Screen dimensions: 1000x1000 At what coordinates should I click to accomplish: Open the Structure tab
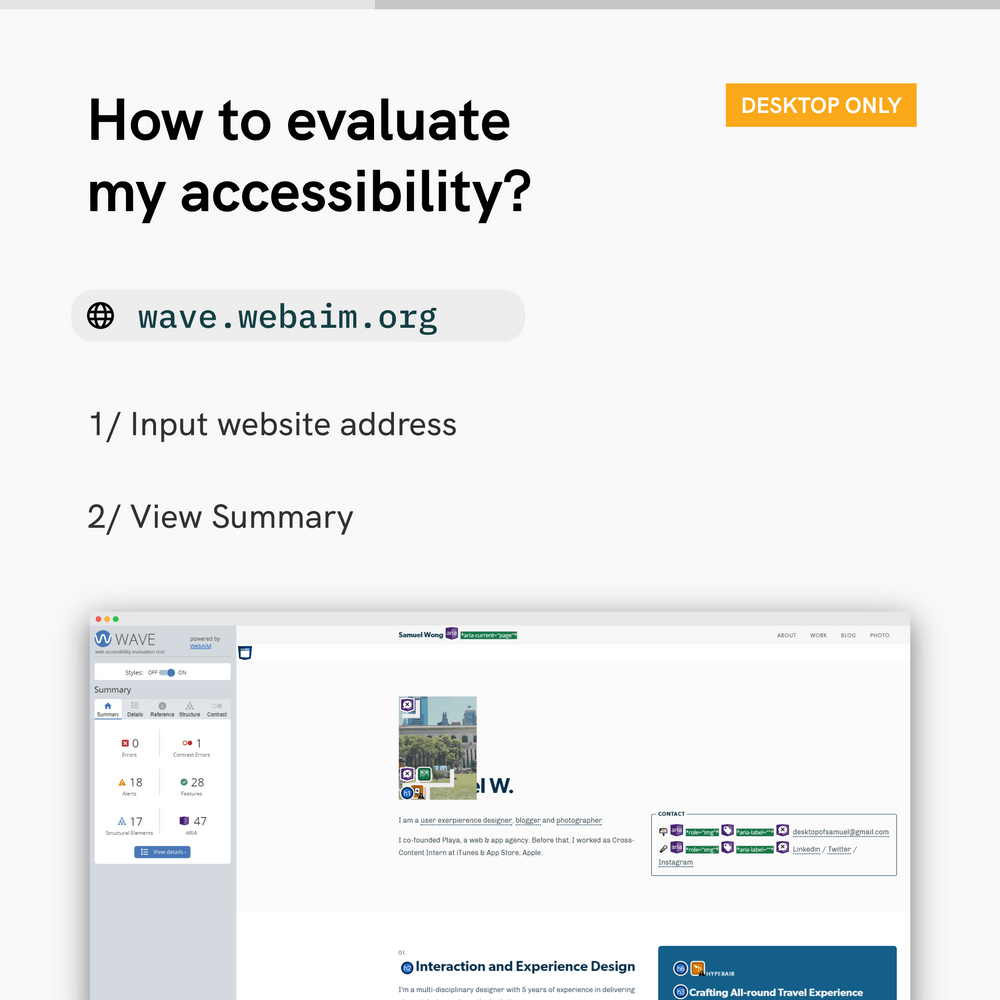point(190,708)
